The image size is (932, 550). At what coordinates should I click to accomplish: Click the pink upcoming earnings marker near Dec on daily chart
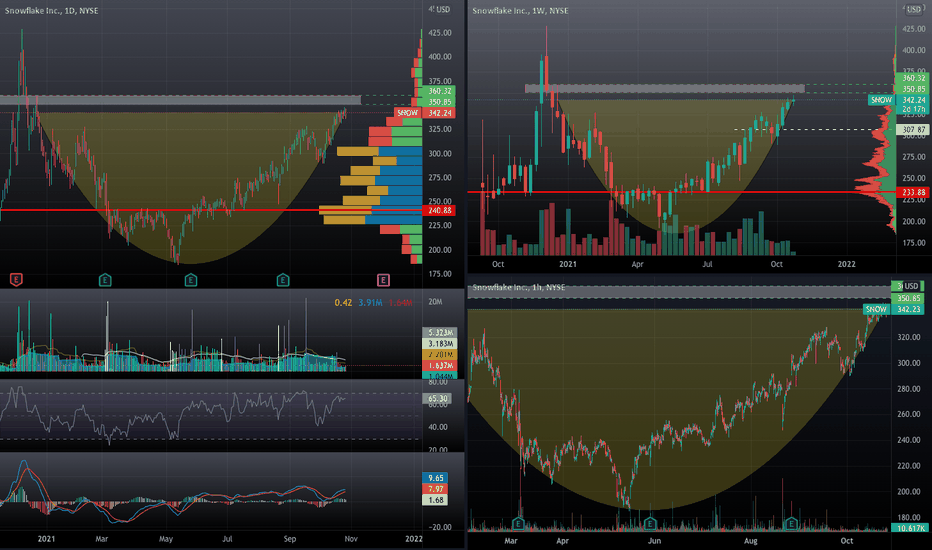(x=383, y=279)
